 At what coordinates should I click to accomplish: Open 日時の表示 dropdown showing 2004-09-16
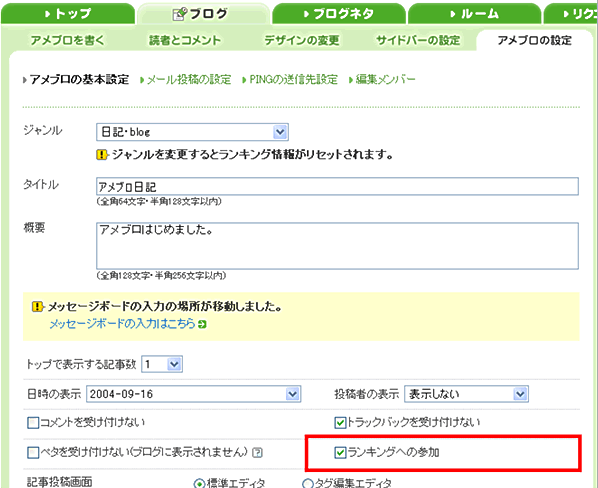click(194, 394)
